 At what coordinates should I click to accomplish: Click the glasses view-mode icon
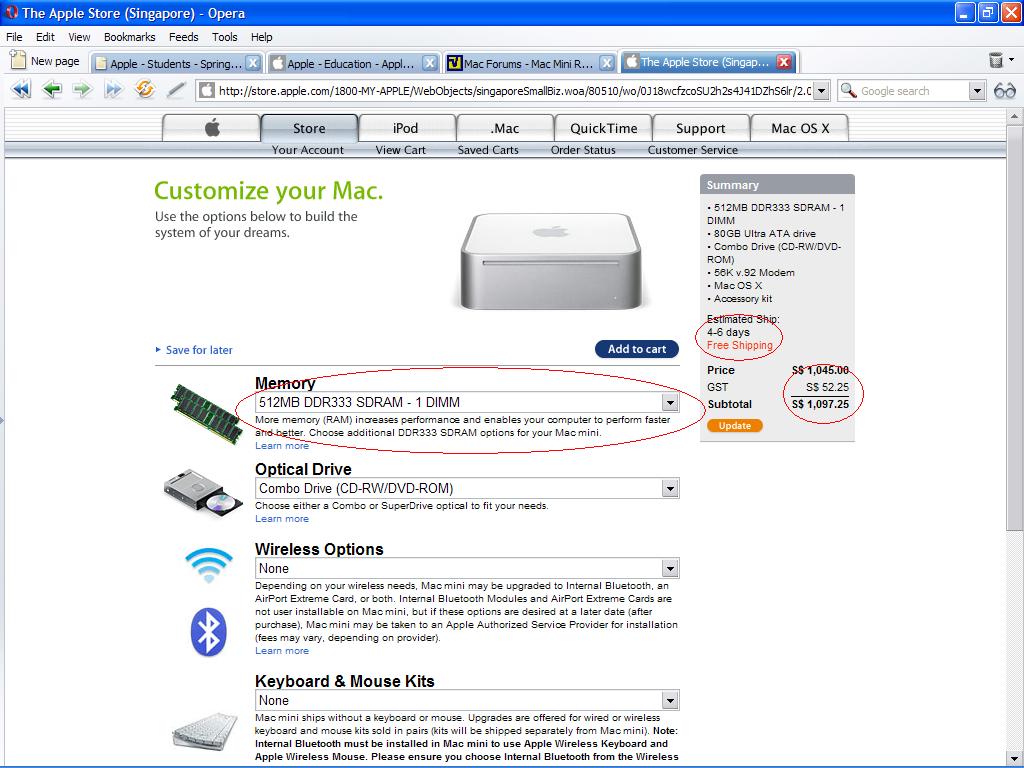click(1004, 91)
